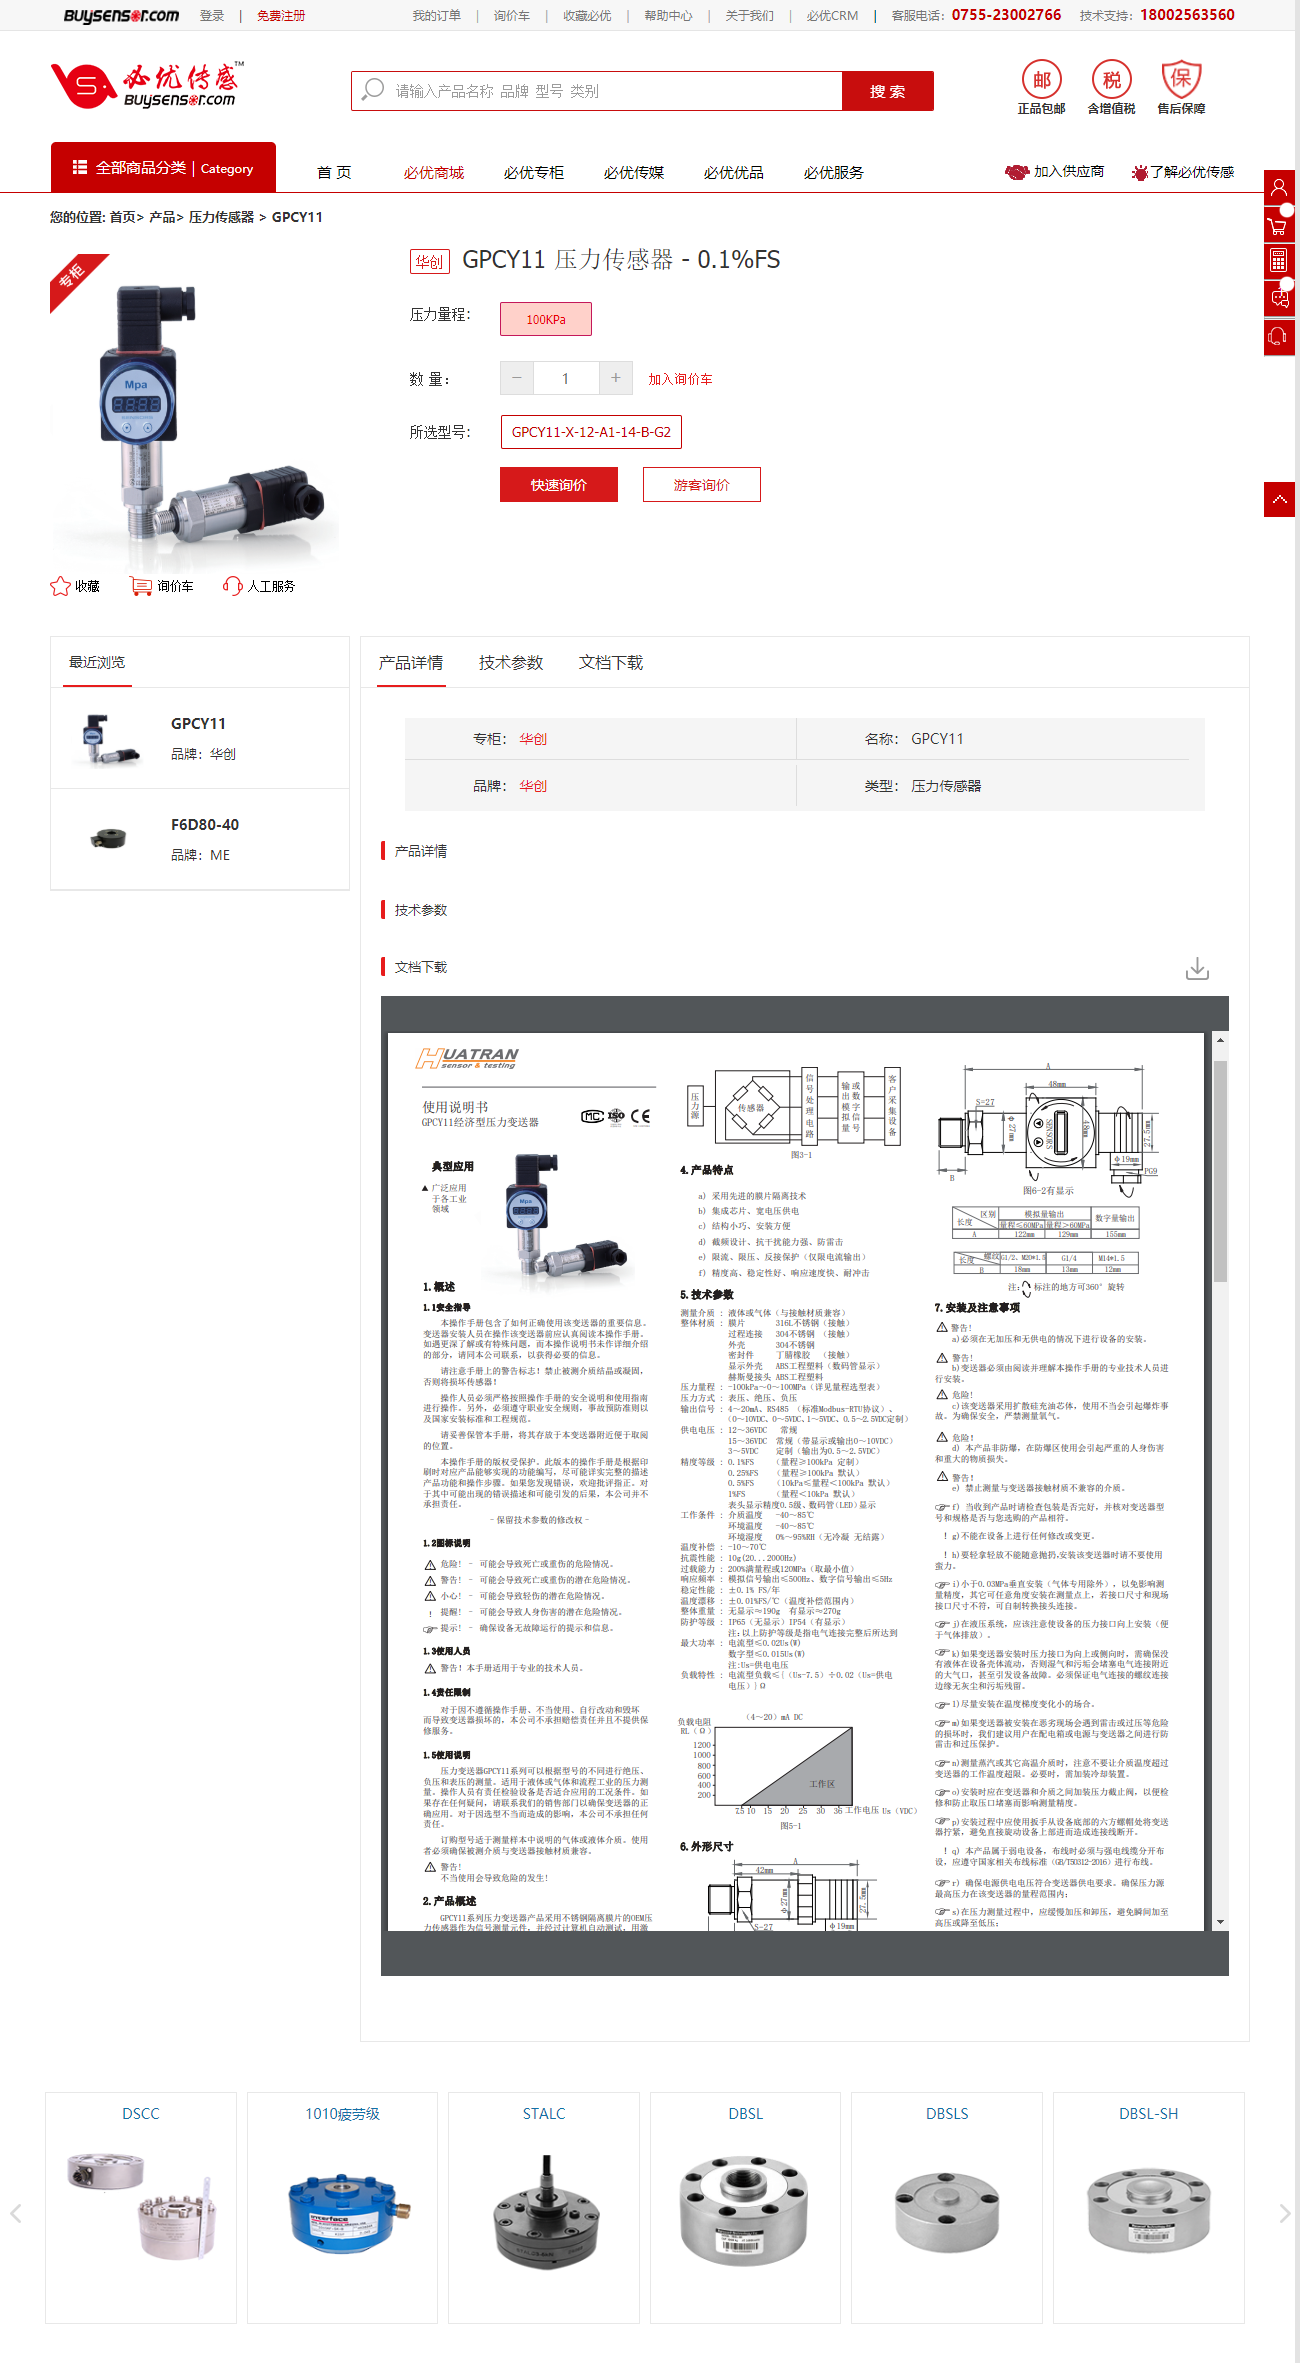Open 必优商城 navigation item
Screen dimensions: 1300x2363
[x=434, y=173]
